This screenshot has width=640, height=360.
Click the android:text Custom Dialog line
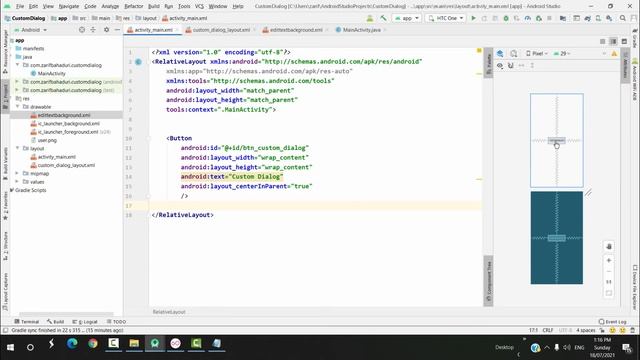[232, 177]
